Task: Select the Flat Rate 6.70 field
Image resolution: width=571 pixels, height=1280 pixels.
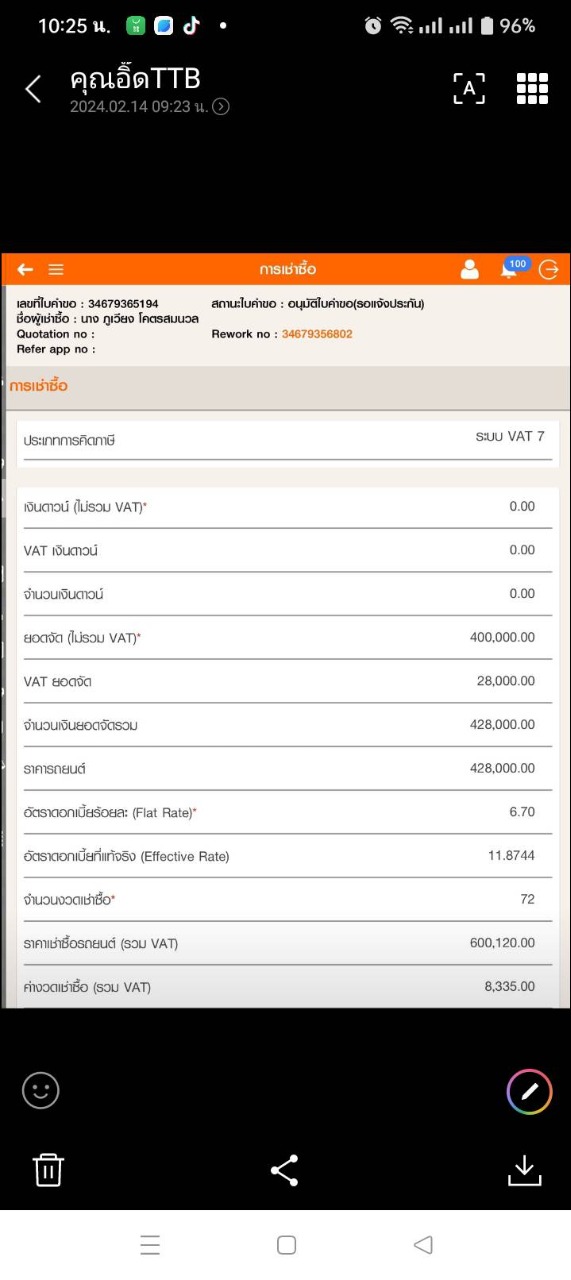Action: 287,813
